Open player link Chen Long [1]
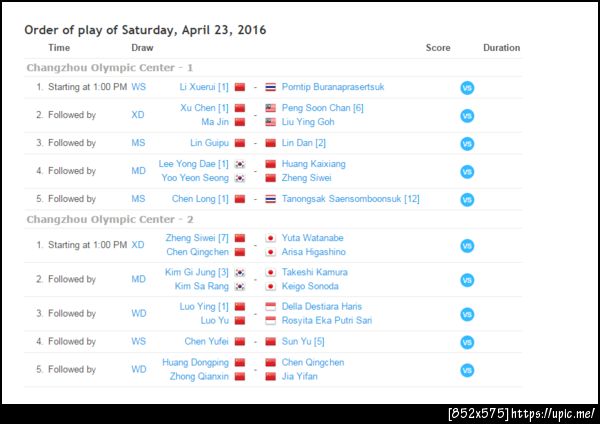The width and height of the screenshot is (600, 424). [200, 199]
